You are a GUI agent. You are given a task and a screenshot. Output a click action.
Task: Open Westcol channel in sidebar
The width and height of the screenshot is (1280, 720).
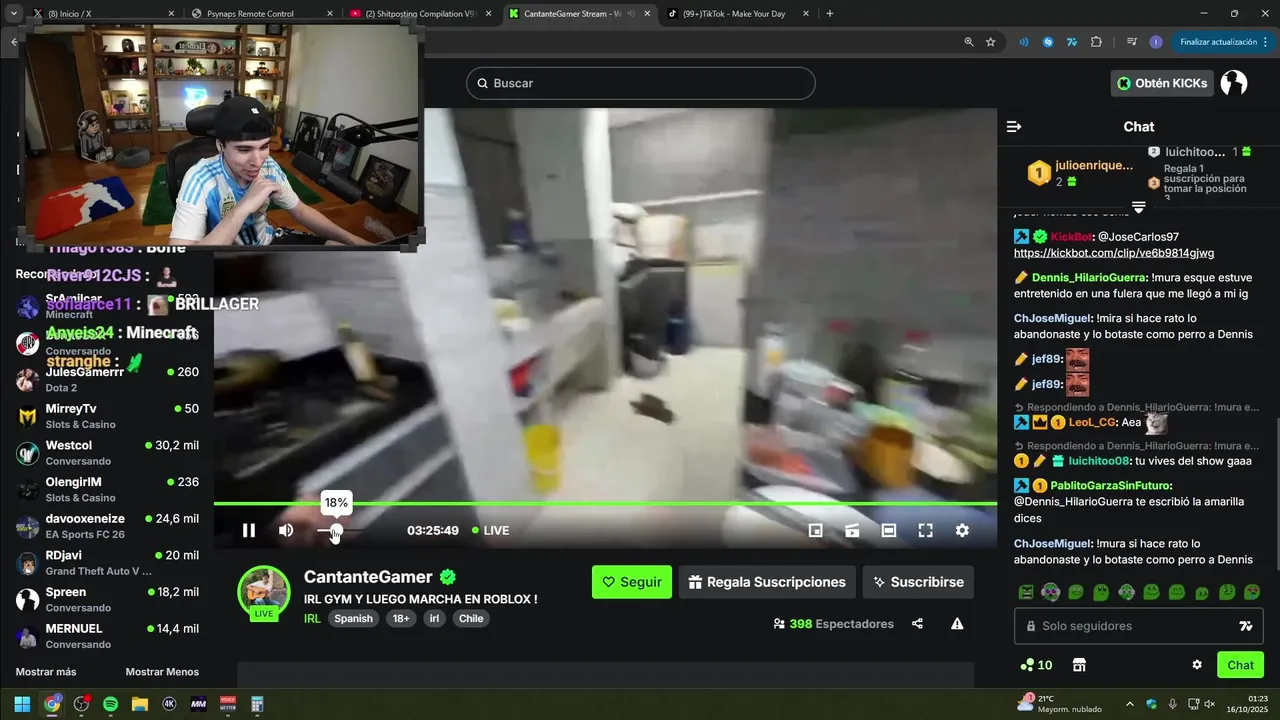click(107, 453)
